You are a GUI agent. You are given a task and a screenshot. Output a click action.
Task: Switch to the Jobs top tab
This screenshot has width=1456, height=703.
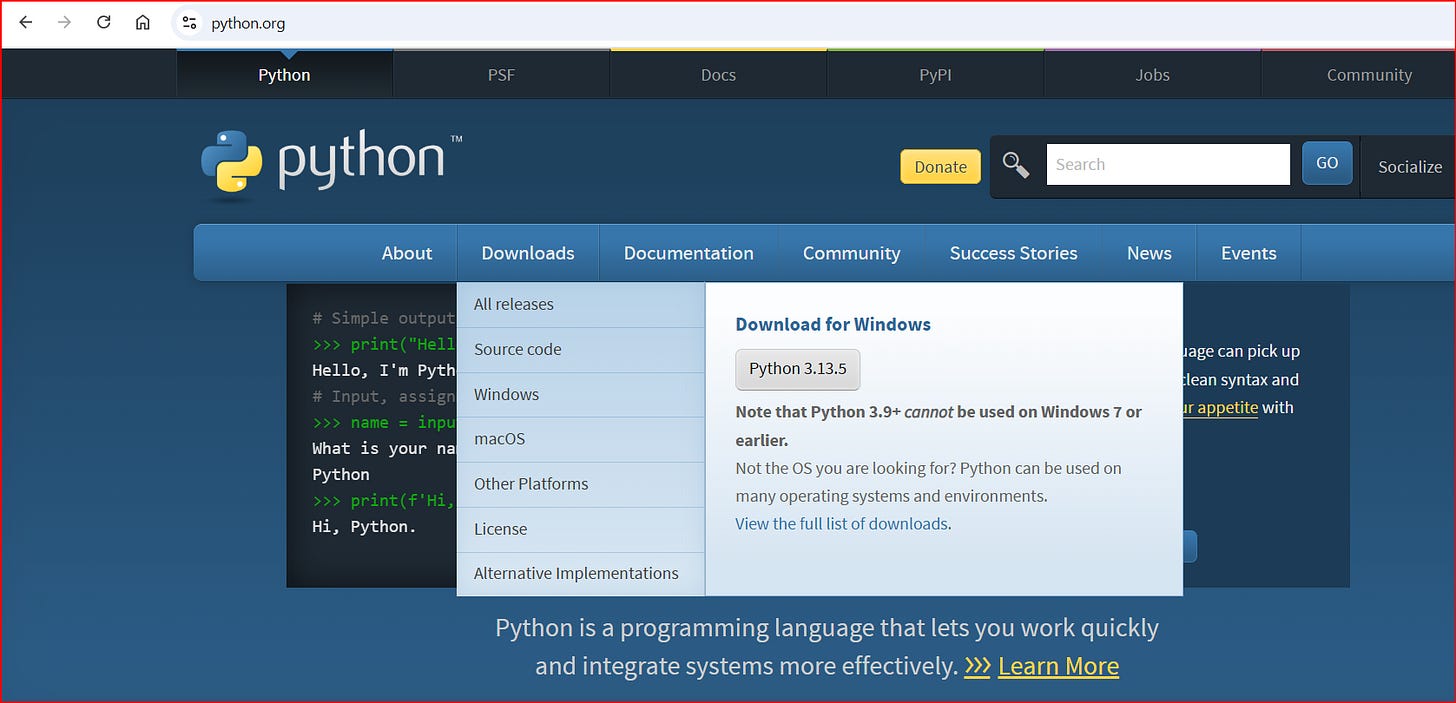(1152, 75)
